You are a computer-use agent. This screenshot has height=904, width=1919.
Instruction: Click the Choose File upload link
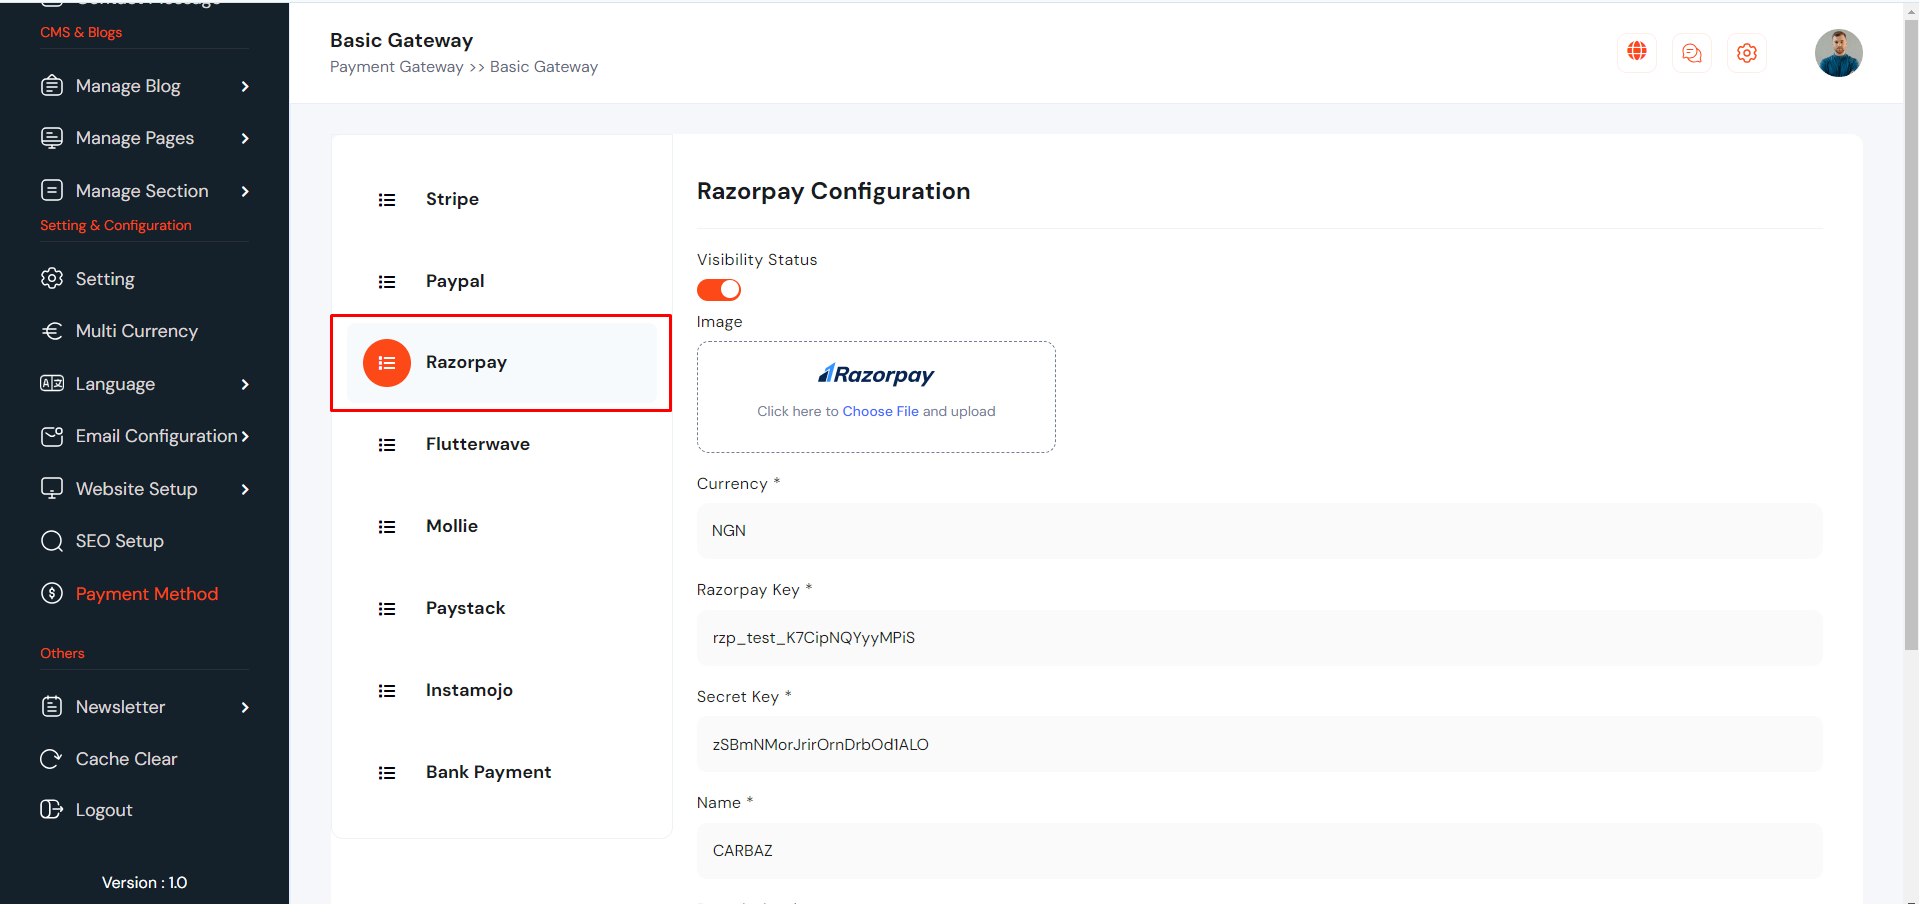pyautogui.click(x=880, y=411)
